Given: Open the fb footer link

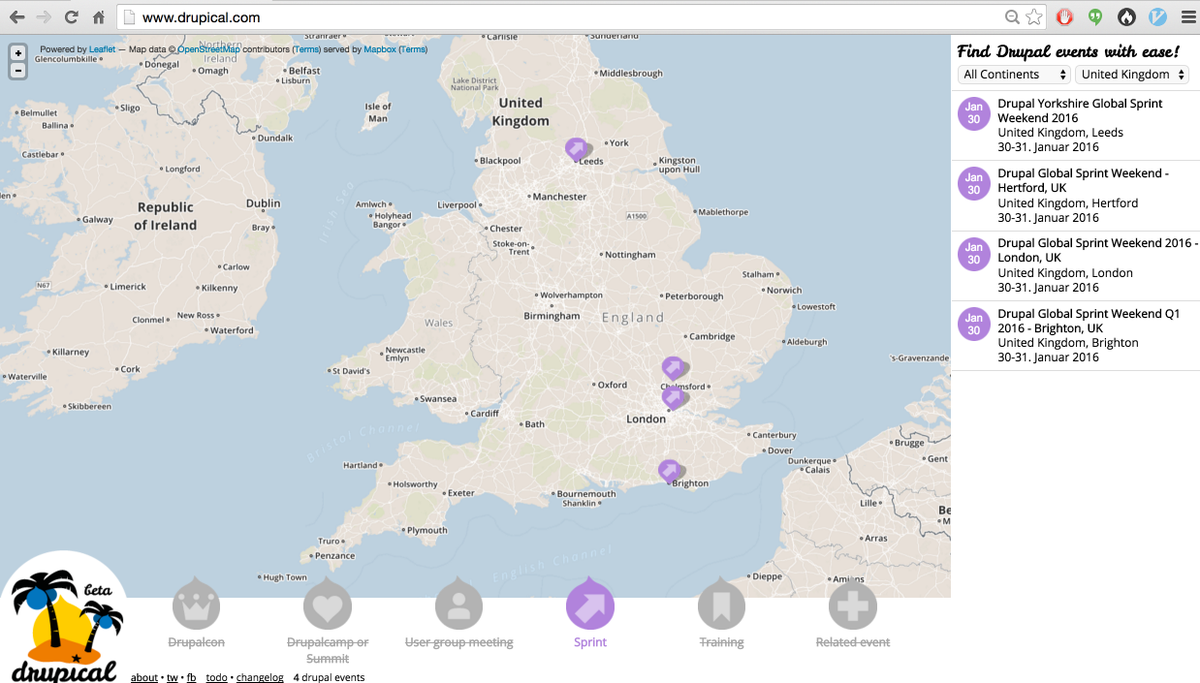Looking at the screenshot, I should click(x=191, y=677).
